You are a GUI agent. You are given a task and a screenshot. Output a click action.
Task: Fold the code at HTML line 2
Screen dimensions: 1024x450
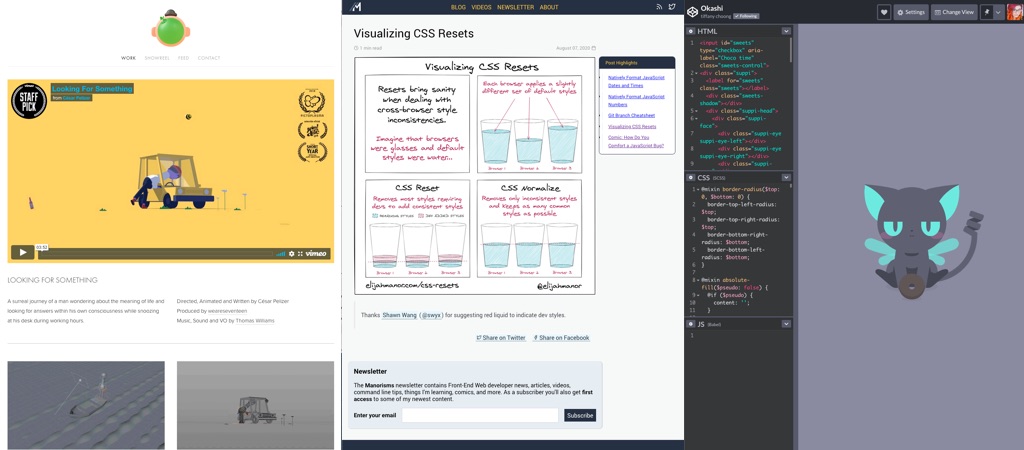click(696, 72)
